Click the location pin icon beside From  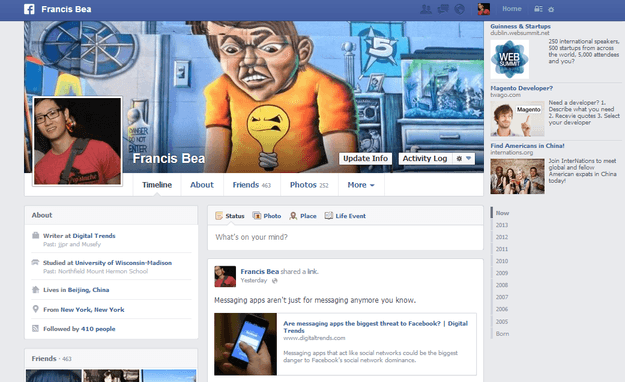[x=35, y=309]
